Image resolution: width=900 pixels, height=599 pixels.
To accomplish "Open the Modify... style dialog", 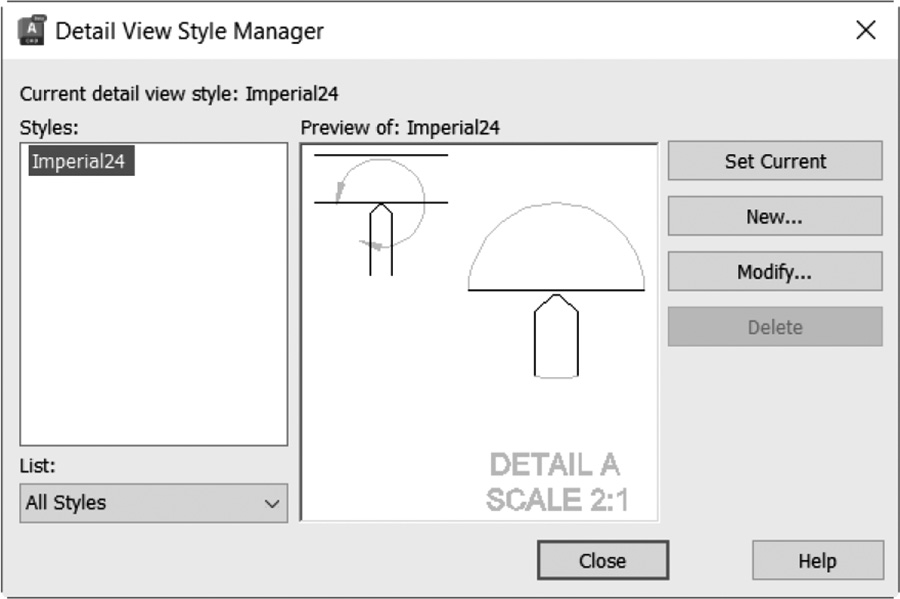I will coord(775,271).
